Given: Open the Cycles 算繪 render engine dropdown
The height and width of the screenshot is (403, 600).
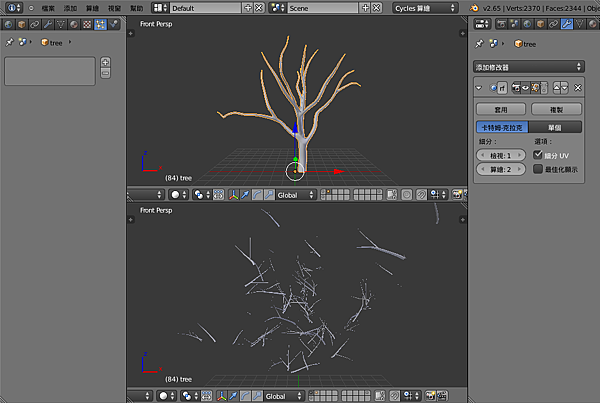Looking at the screenshot, I should (x=425, y=8).
